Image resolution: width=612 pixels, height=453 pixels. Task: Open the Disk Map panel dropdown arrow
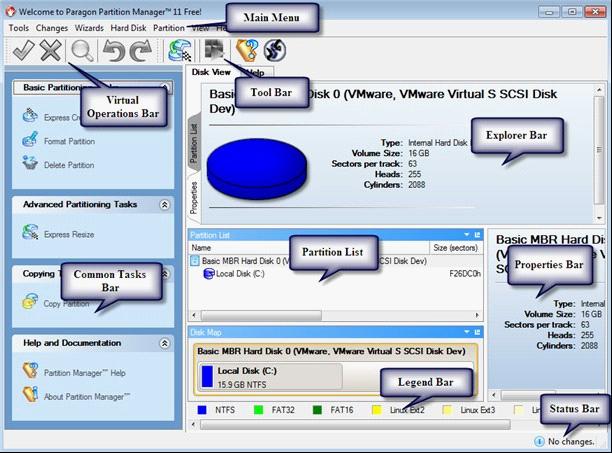pos(467,331)
